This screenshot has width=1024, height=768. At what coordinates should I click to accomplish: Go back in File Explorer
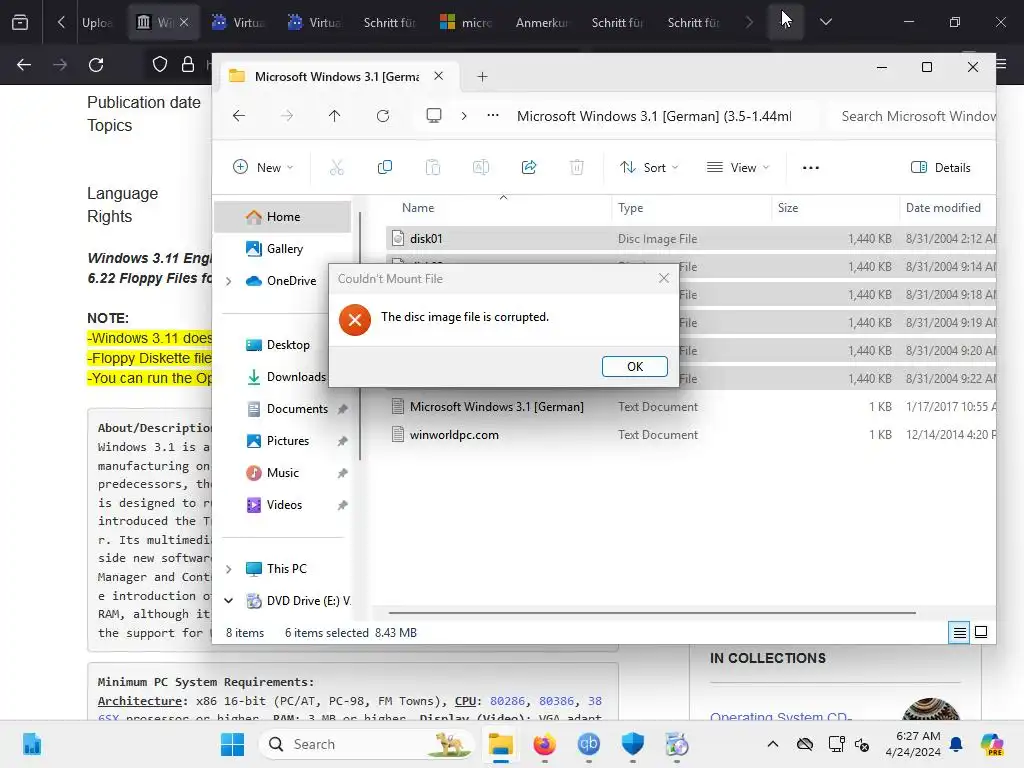tap(239, 116)
